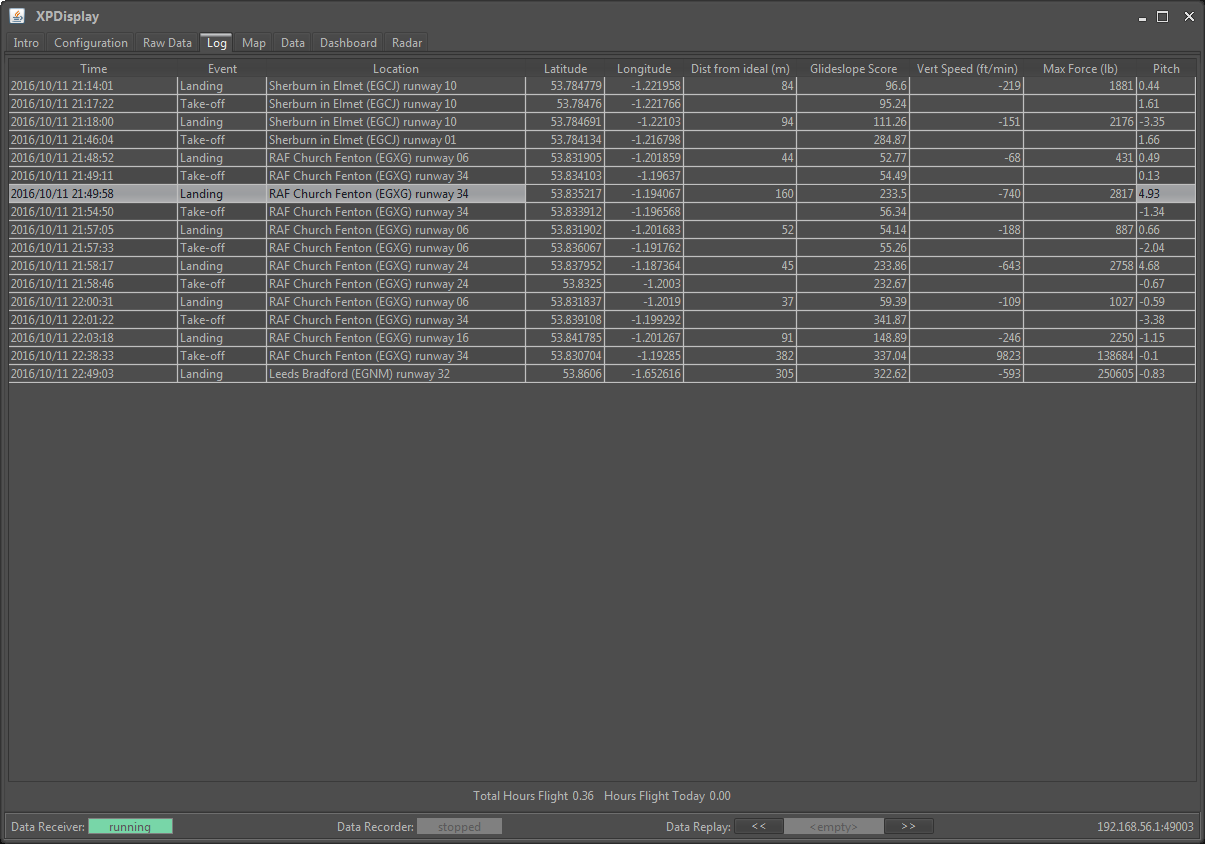Click the Glideslope Score column header
Screen dimensions: 1205x844
pos(853,69)
